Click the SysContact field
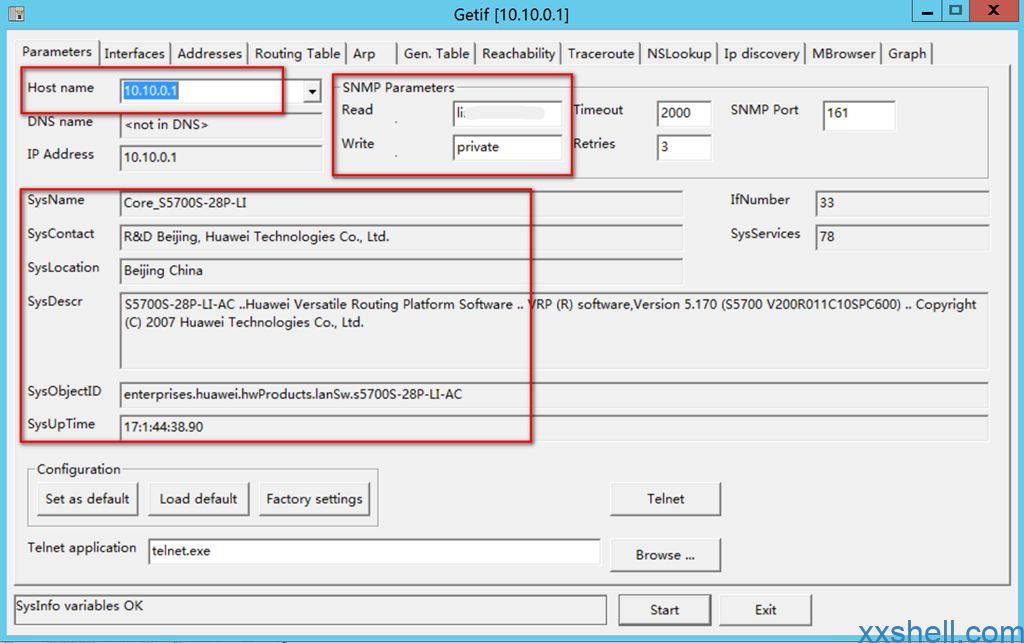1024x643 pixels. tap(402, 237)
